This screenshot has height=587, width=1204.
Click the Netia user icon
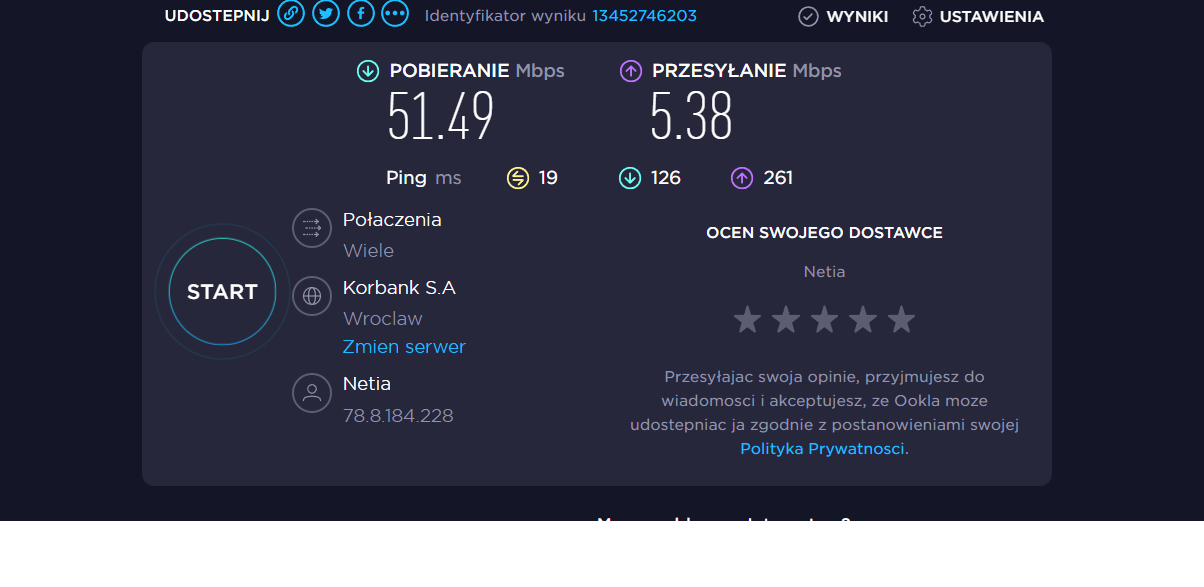pos(312,392)
